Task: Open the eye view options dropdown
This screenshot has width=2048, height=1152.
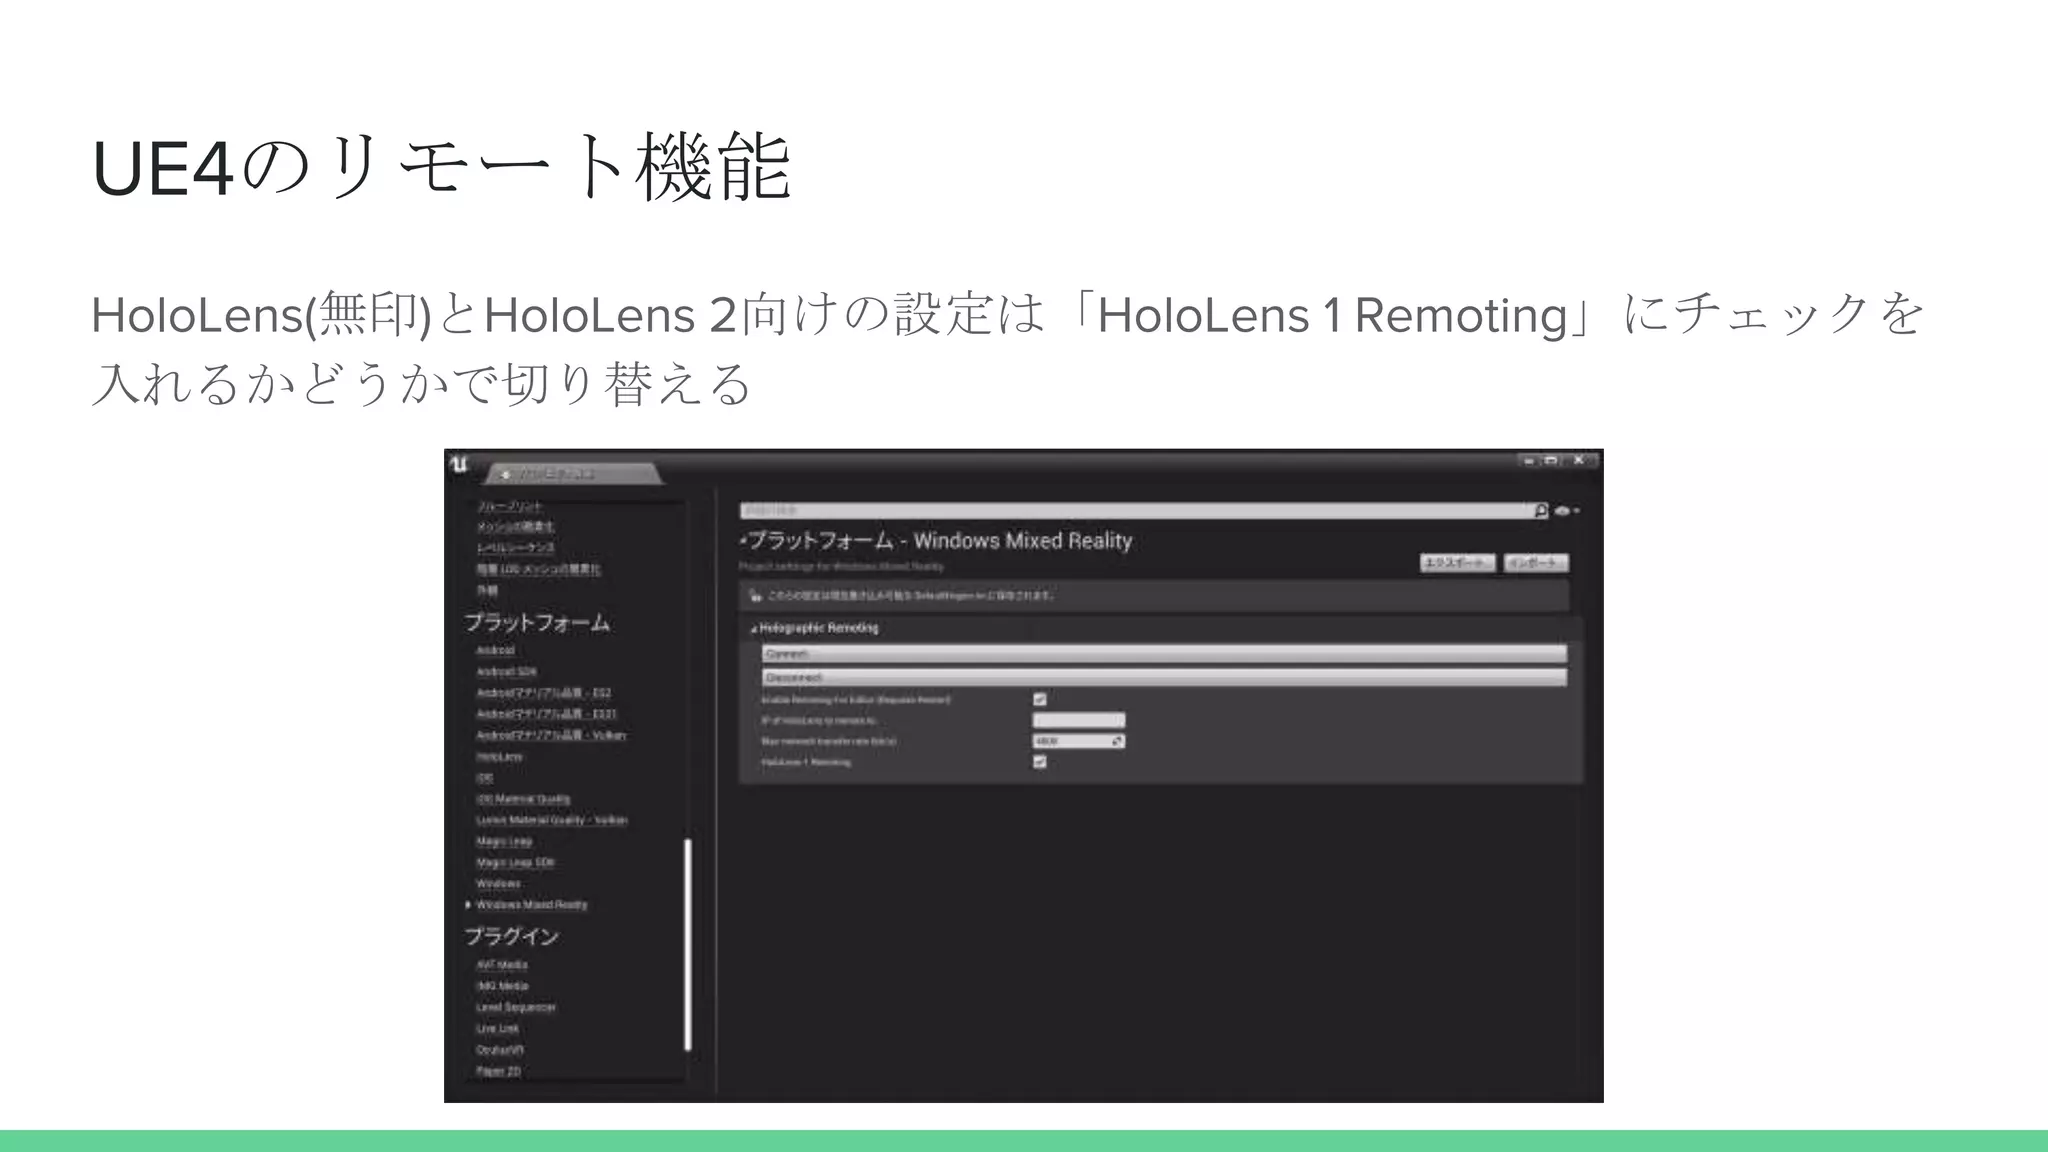Action: 1566,511
